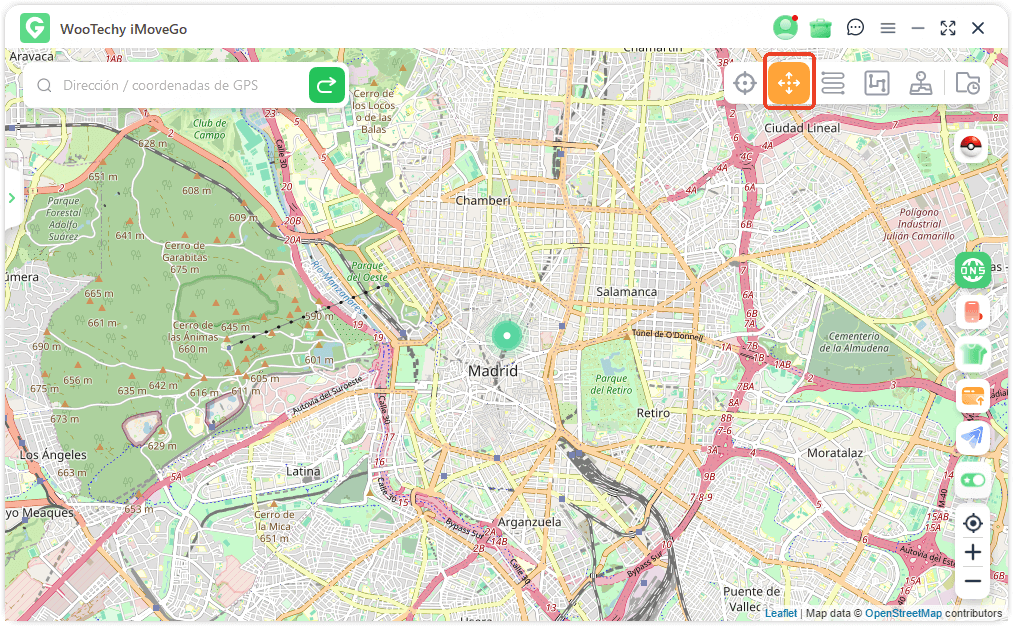Open the user account profile avatar
Viewport: 1013px width, 626px height.
(785, 28)
